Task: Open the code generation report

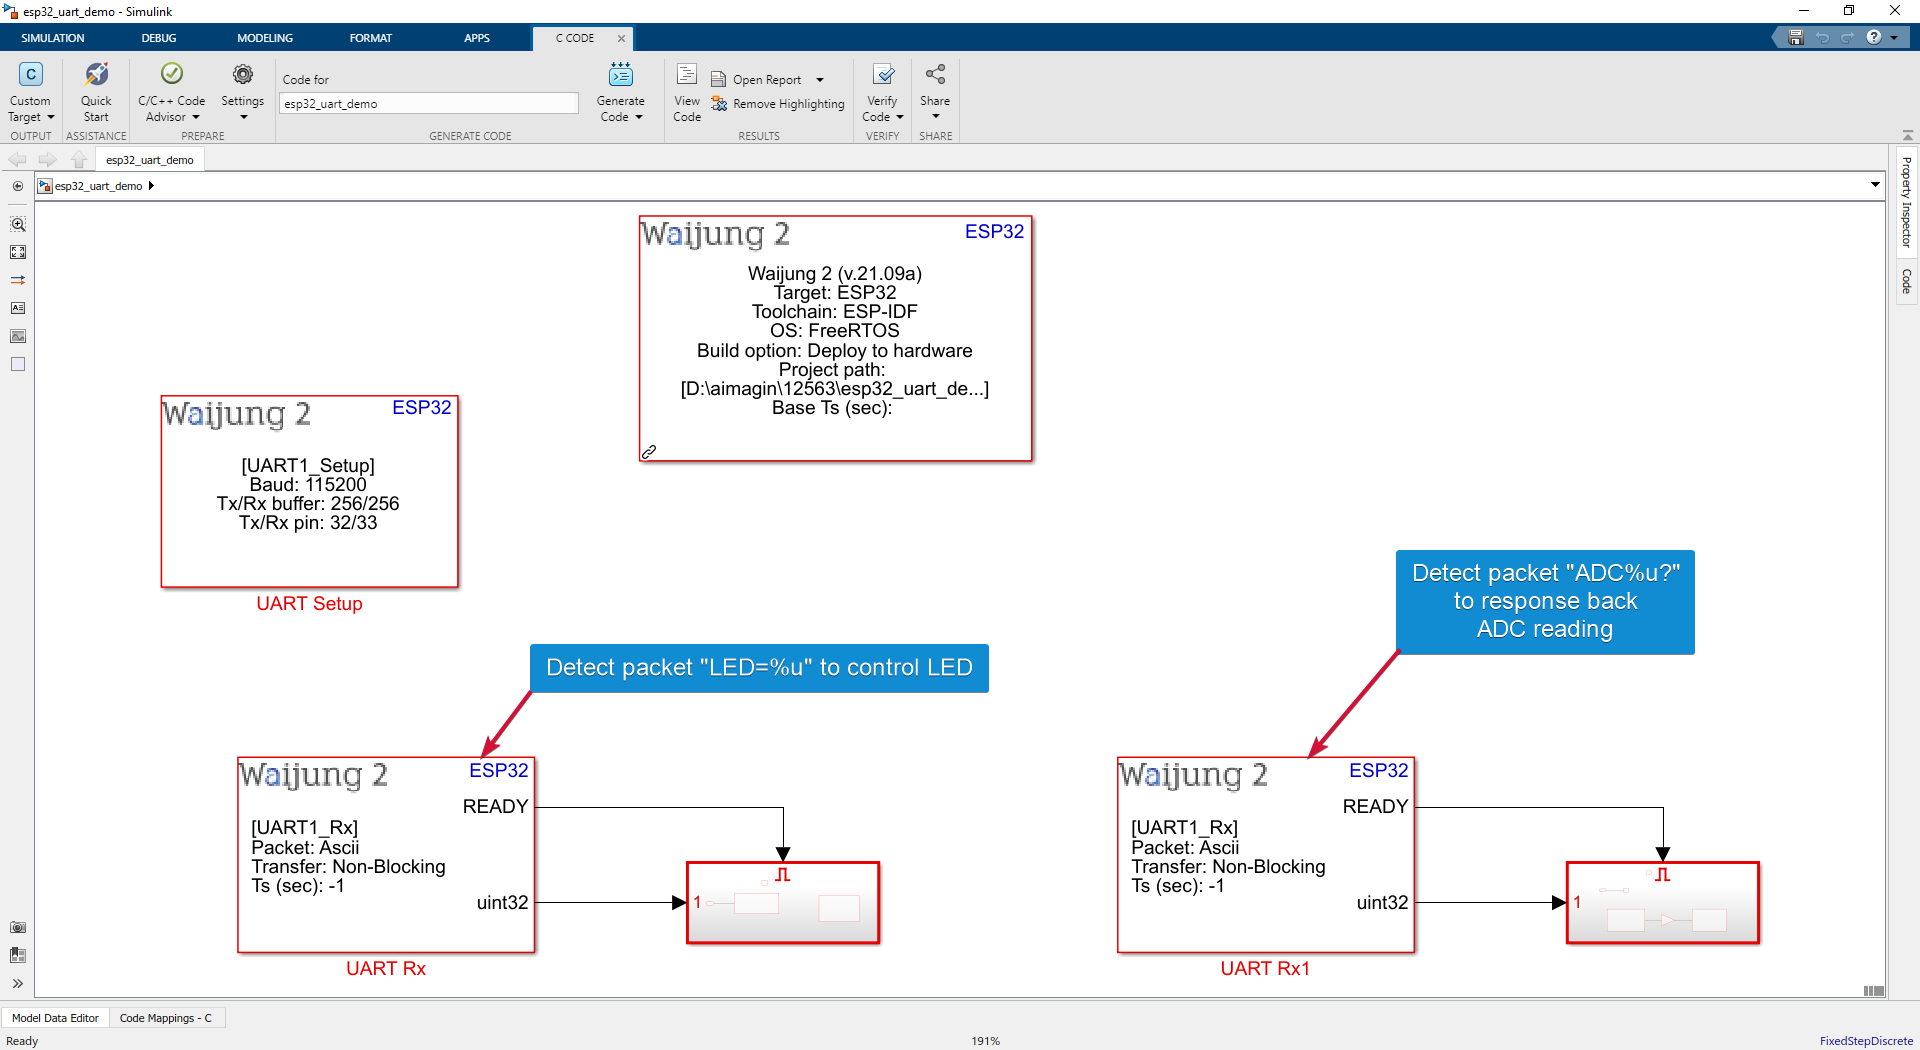Action: click(756, 80)
